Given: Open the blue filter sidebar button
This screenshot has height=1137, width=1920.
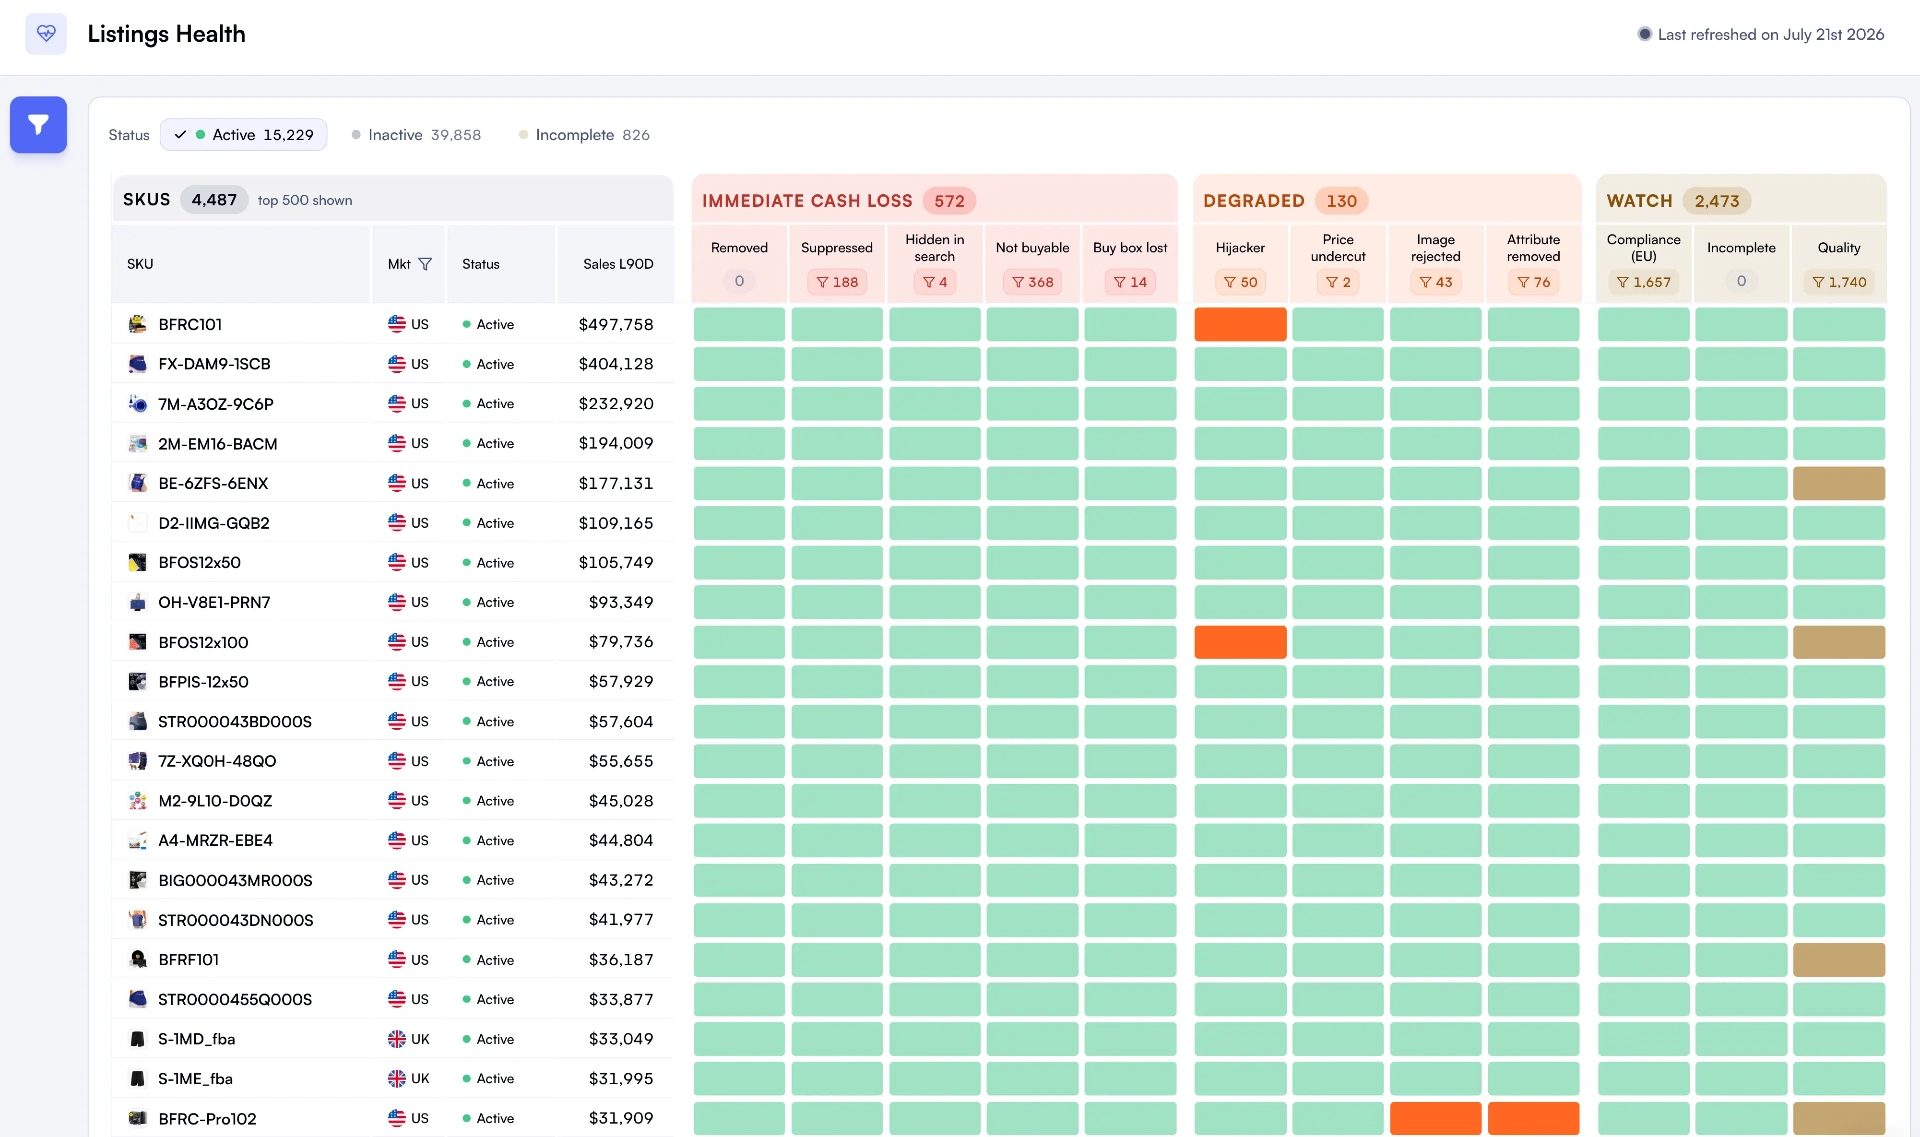Looking at the screenshot, I should click(38, 125).
